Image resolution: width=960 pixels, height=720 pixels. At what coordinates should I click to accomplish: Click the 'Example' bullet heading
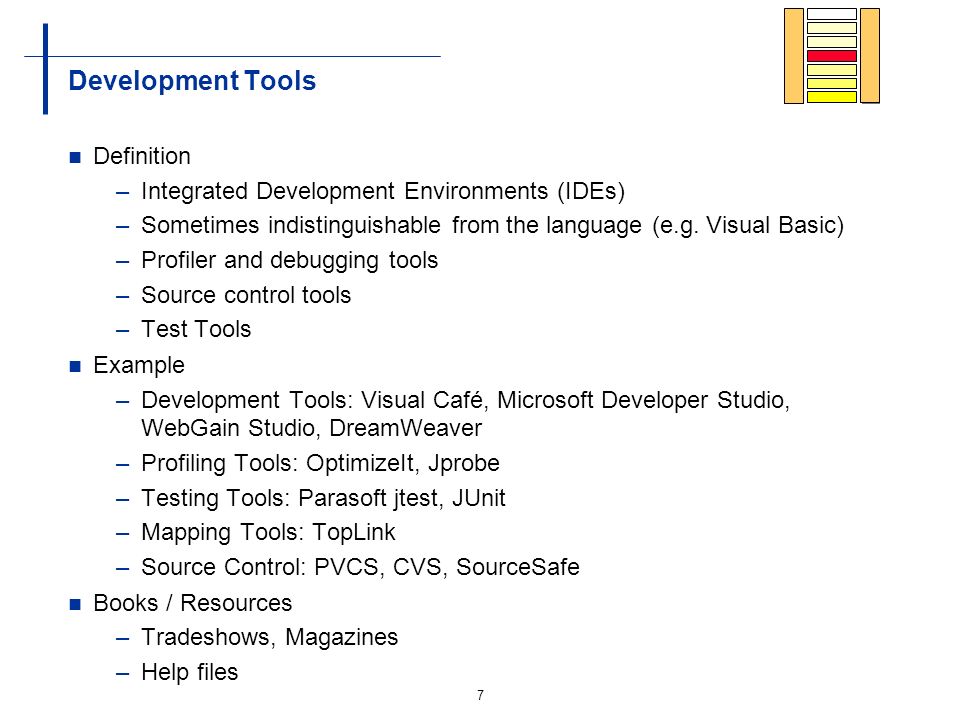139,366
